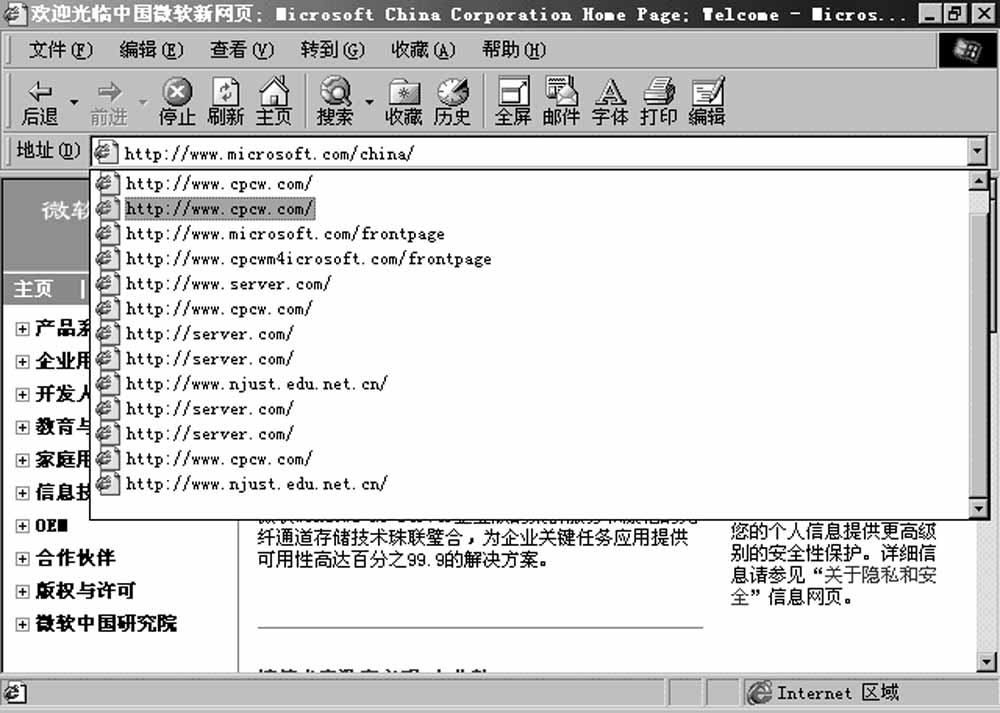The height and width of the screenshot is (713, 1000).
Task: Expand the 家庭用 tree node
Action: click(x=22, y=460)
